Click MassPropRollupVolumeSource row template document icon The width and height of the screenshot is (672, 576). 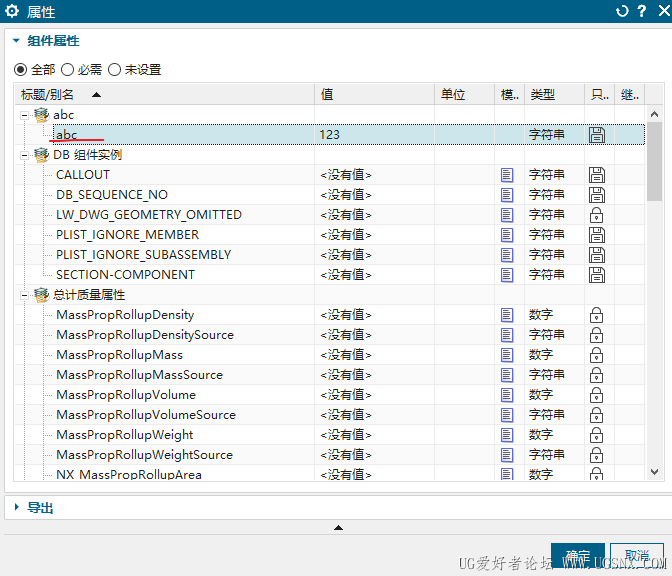[x=507, y=415]
